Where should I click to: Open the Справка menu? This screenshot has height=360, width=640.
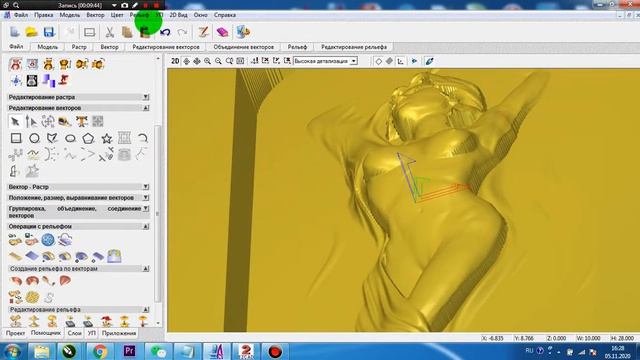[225, 15]
